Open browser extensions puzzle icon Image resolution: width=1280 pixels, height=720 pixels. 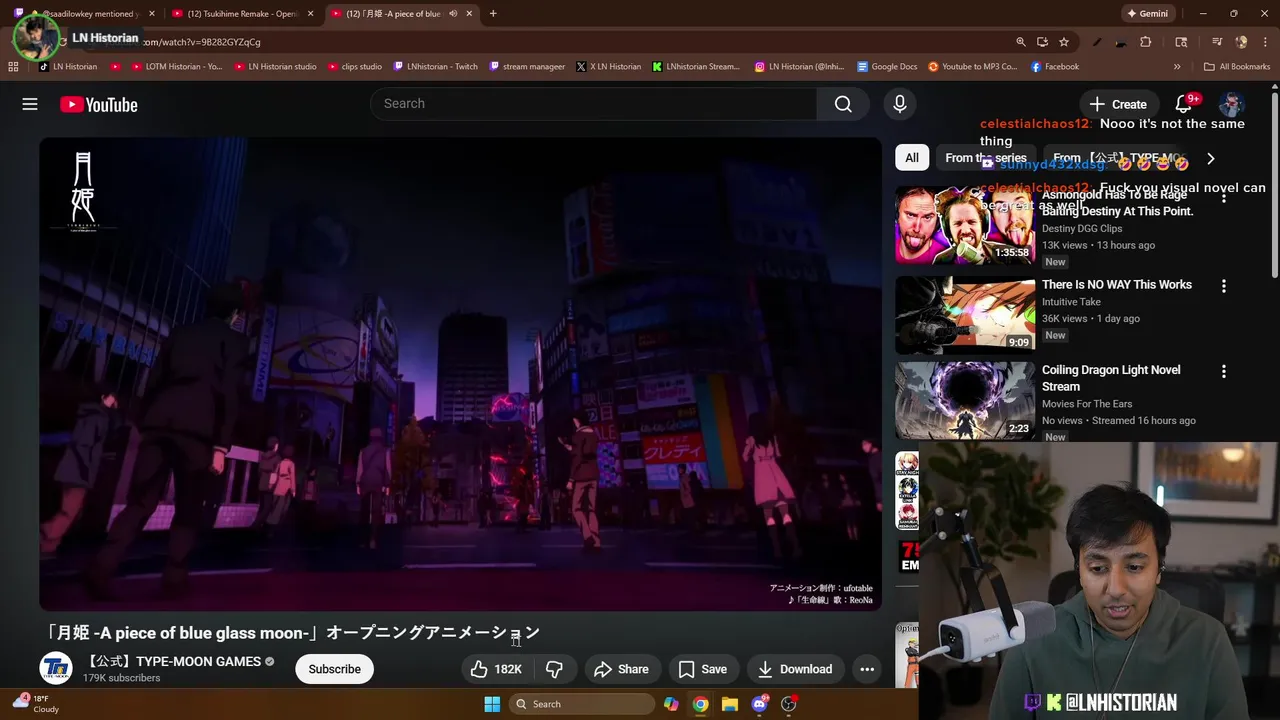click(1146, 42)
